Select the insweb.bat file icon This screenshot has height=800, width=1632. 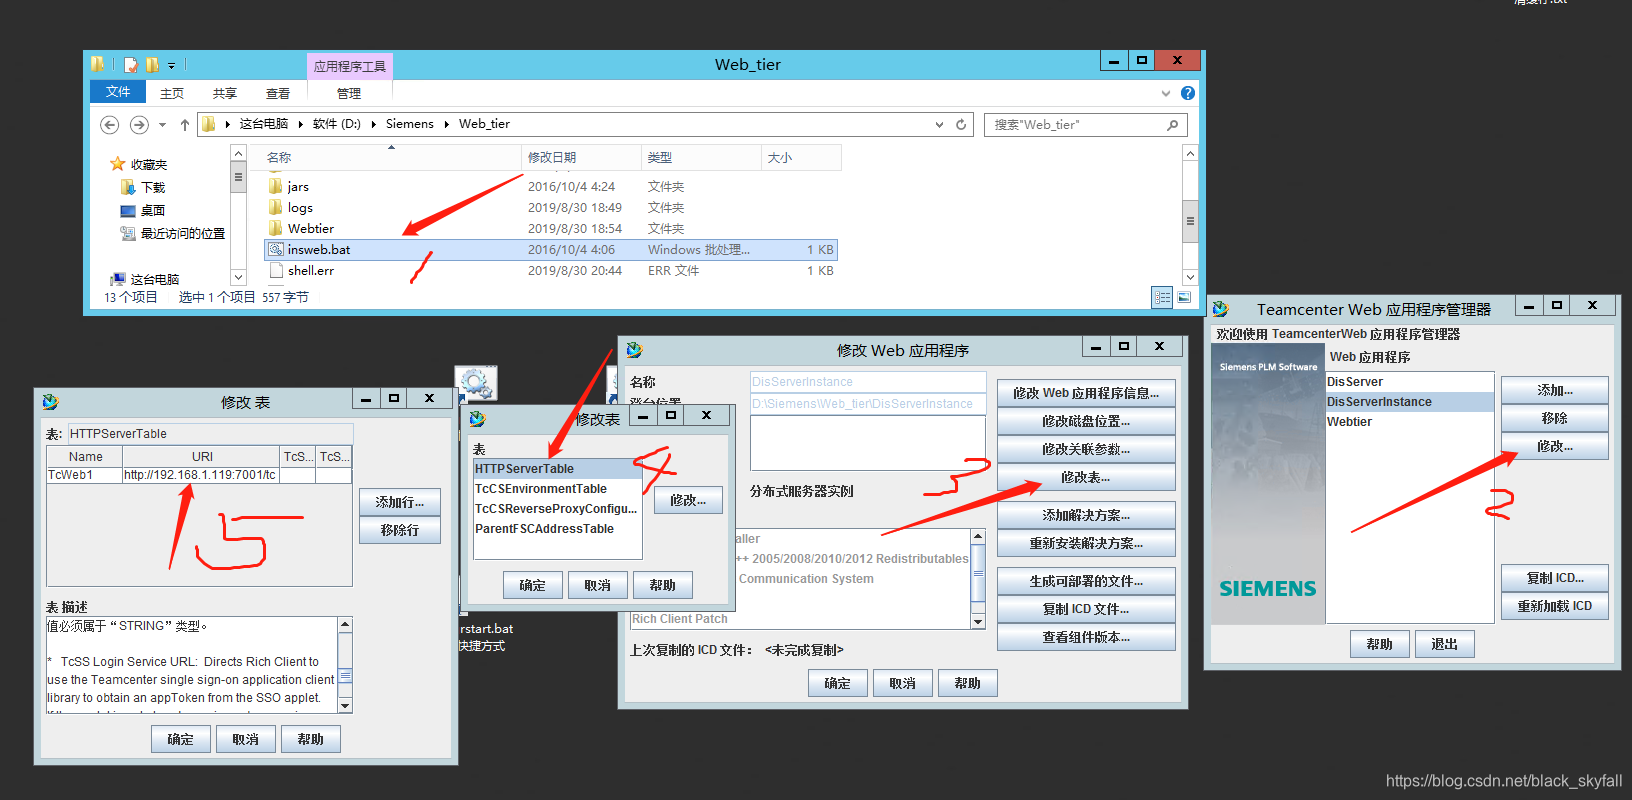click(276, 249)
